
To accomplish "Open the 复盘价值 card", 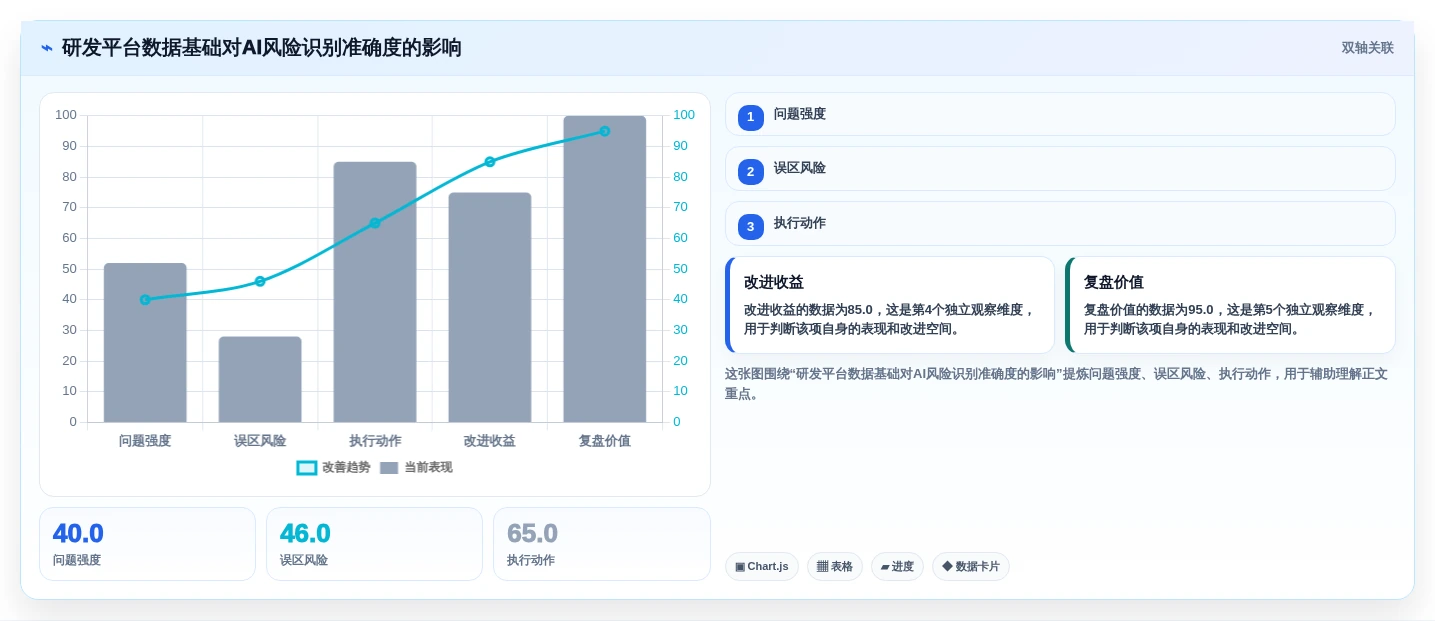I will [x=1230, y=305].
